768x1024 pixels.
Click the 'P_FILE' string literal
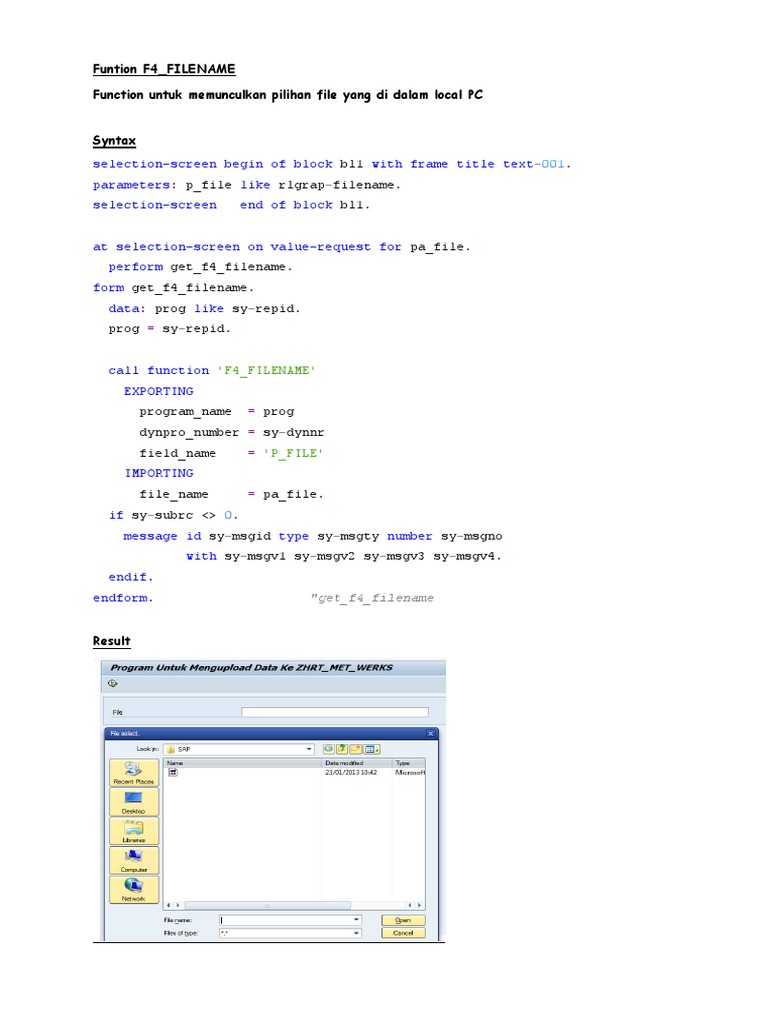[293, 453]
